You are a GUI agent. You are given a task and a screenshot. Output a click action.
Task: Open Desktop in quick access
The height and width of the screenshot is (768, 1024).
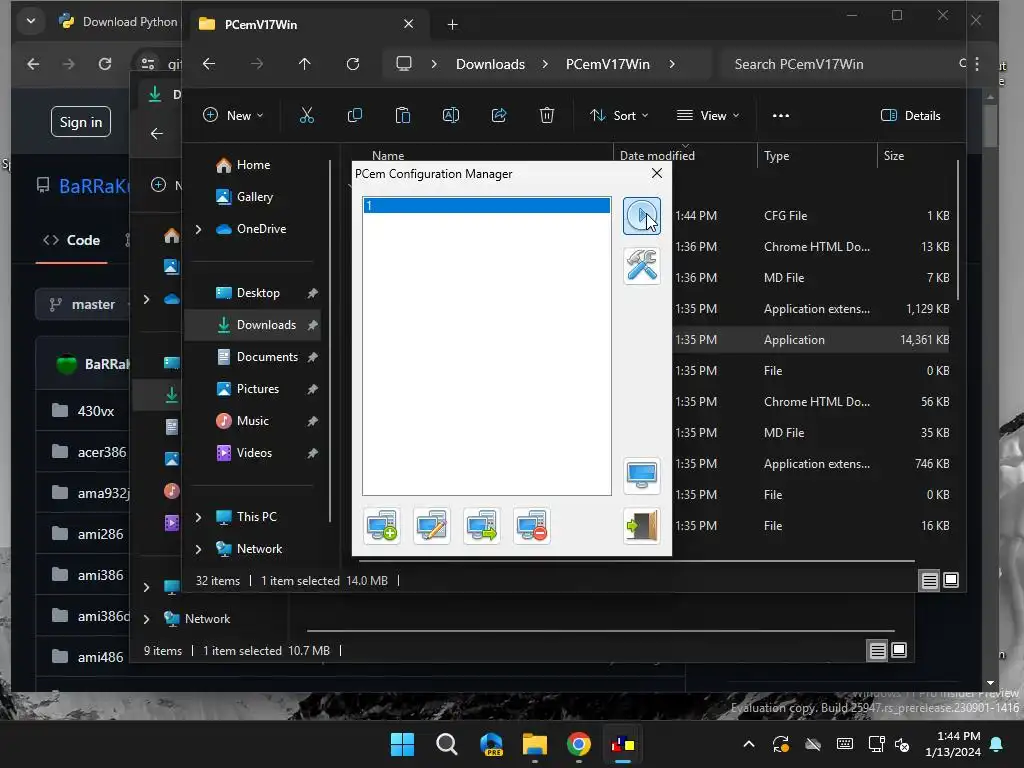pyautogui.click(x=258, y=293)
